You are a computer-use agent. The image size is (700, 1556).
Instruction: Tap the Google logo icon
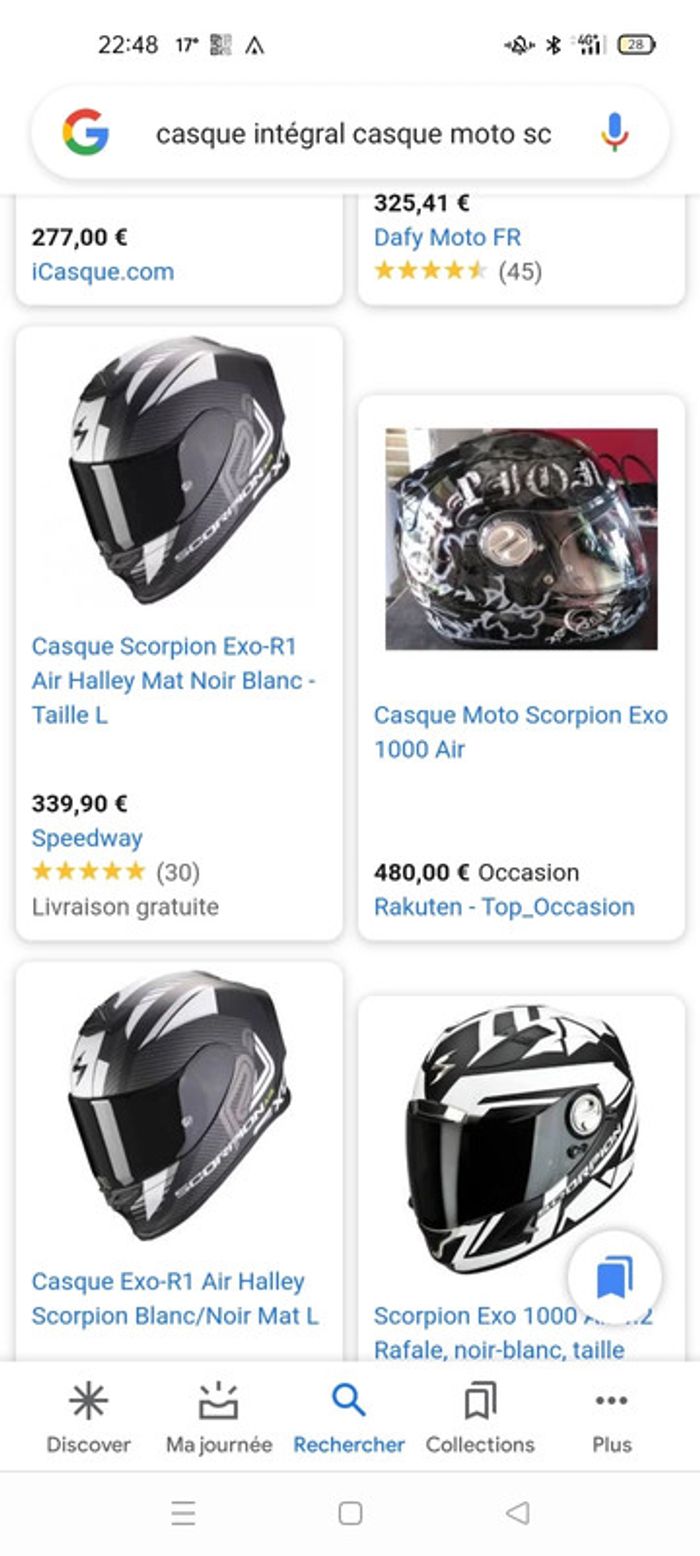click(x=86, y=132)
